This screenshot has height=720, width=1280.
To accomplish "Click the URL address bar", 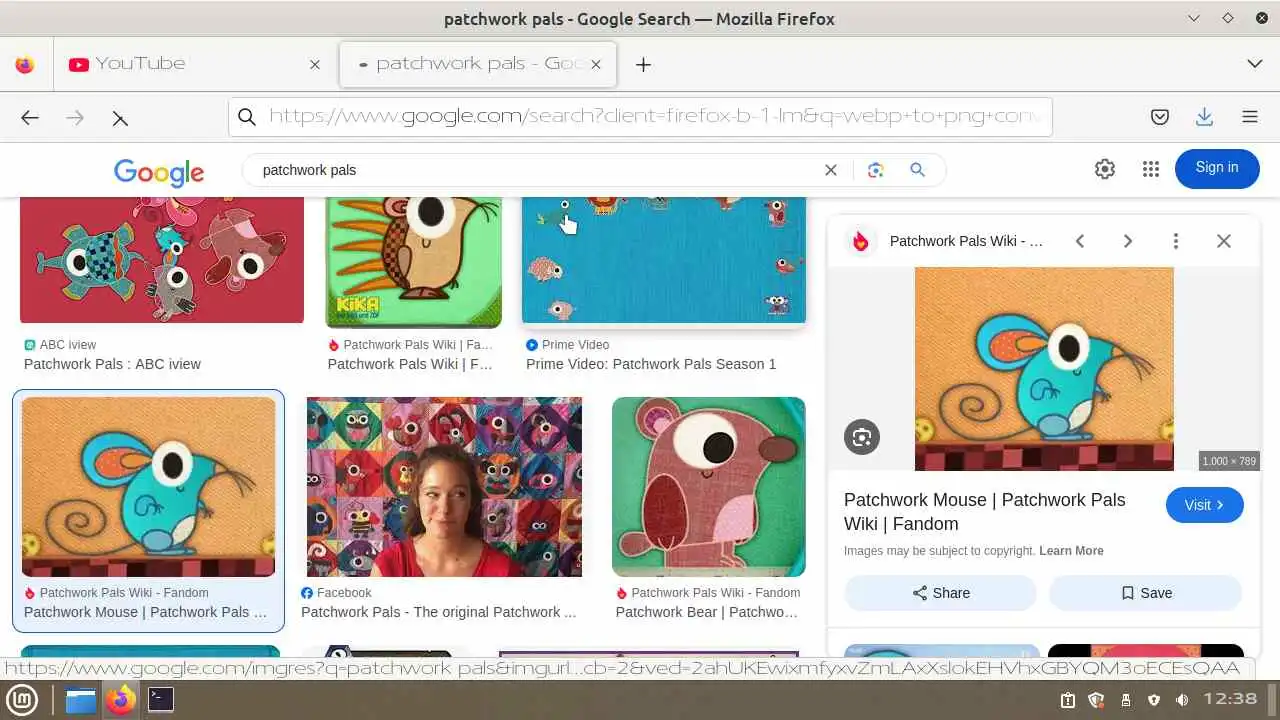I will pyautogui.click(x=640, y=117).
